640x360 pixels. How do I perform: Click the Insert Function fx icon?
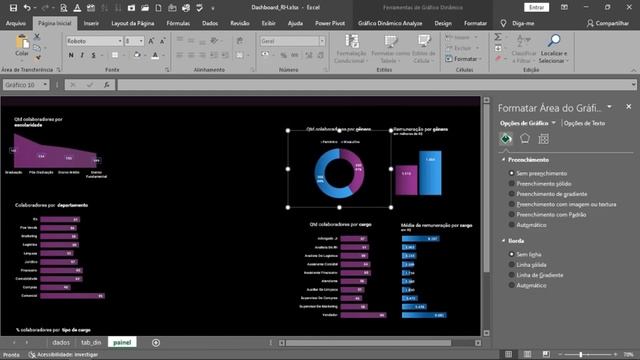click(107, 85)
